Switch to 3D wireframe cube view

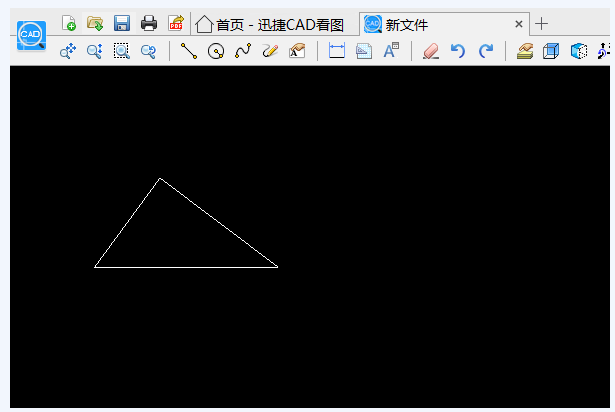coord(551,51)
